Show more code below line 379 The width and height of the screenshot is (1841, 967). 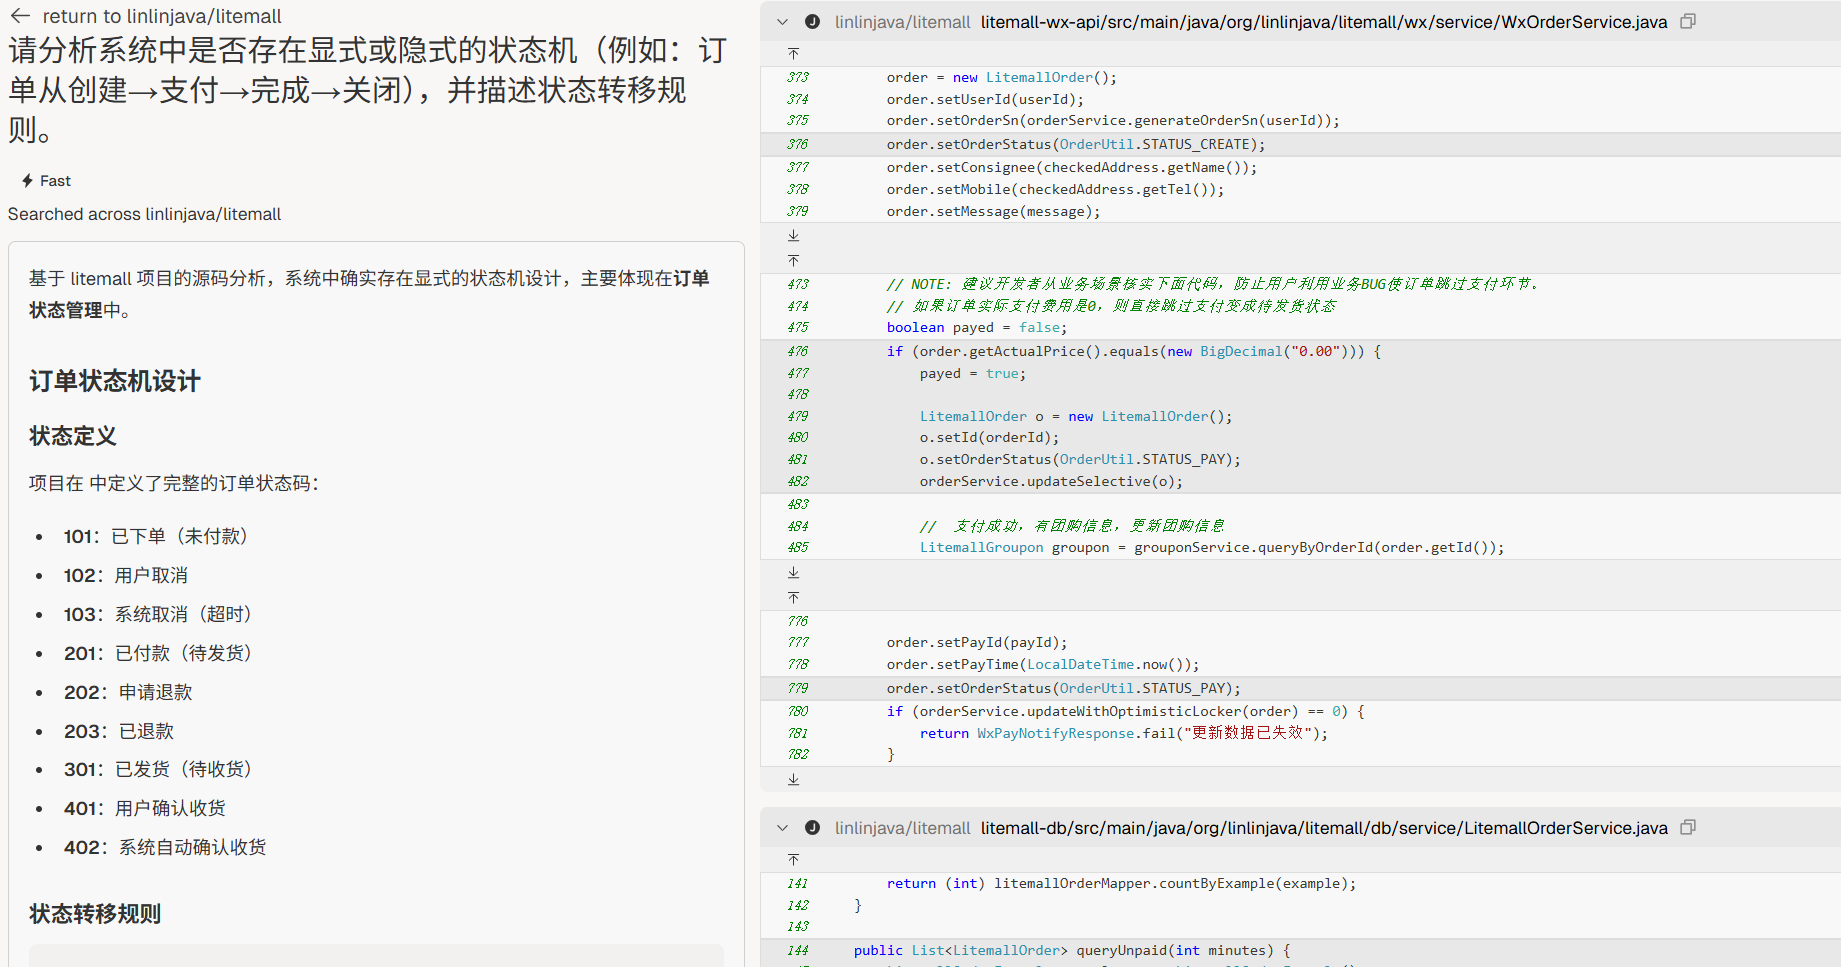point(793,236)
